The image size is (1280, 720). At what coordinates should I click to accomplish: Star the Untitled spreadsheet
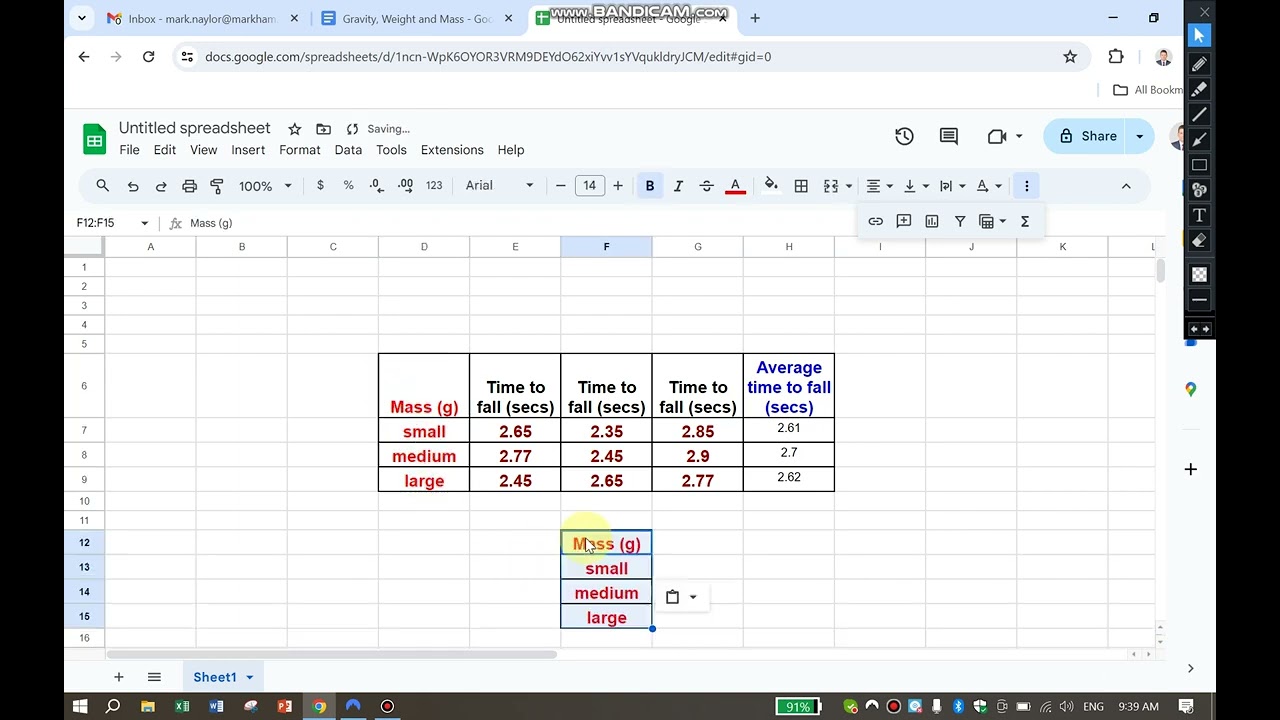(294, 129)
